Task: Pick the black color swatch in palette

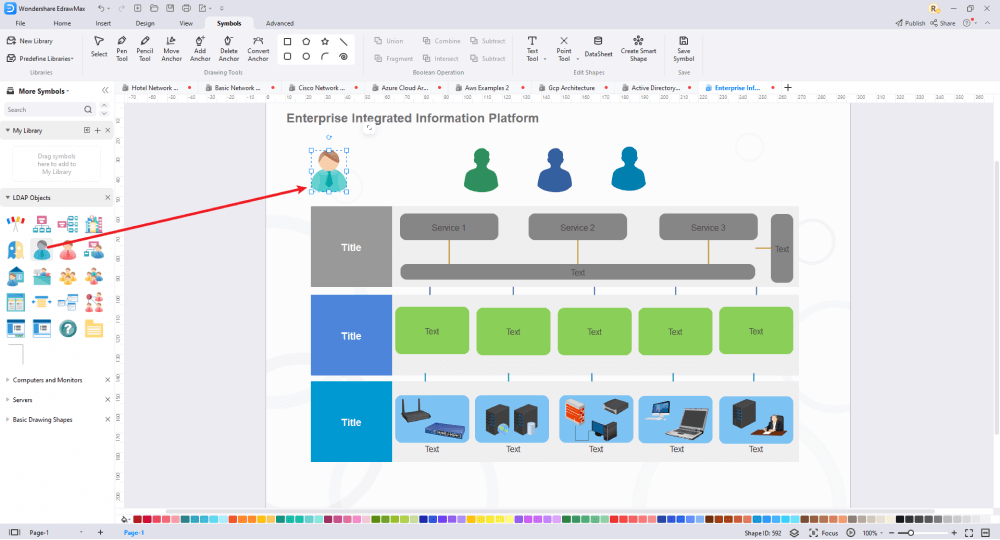Action: pyautogui.click(x=900, y=519)
